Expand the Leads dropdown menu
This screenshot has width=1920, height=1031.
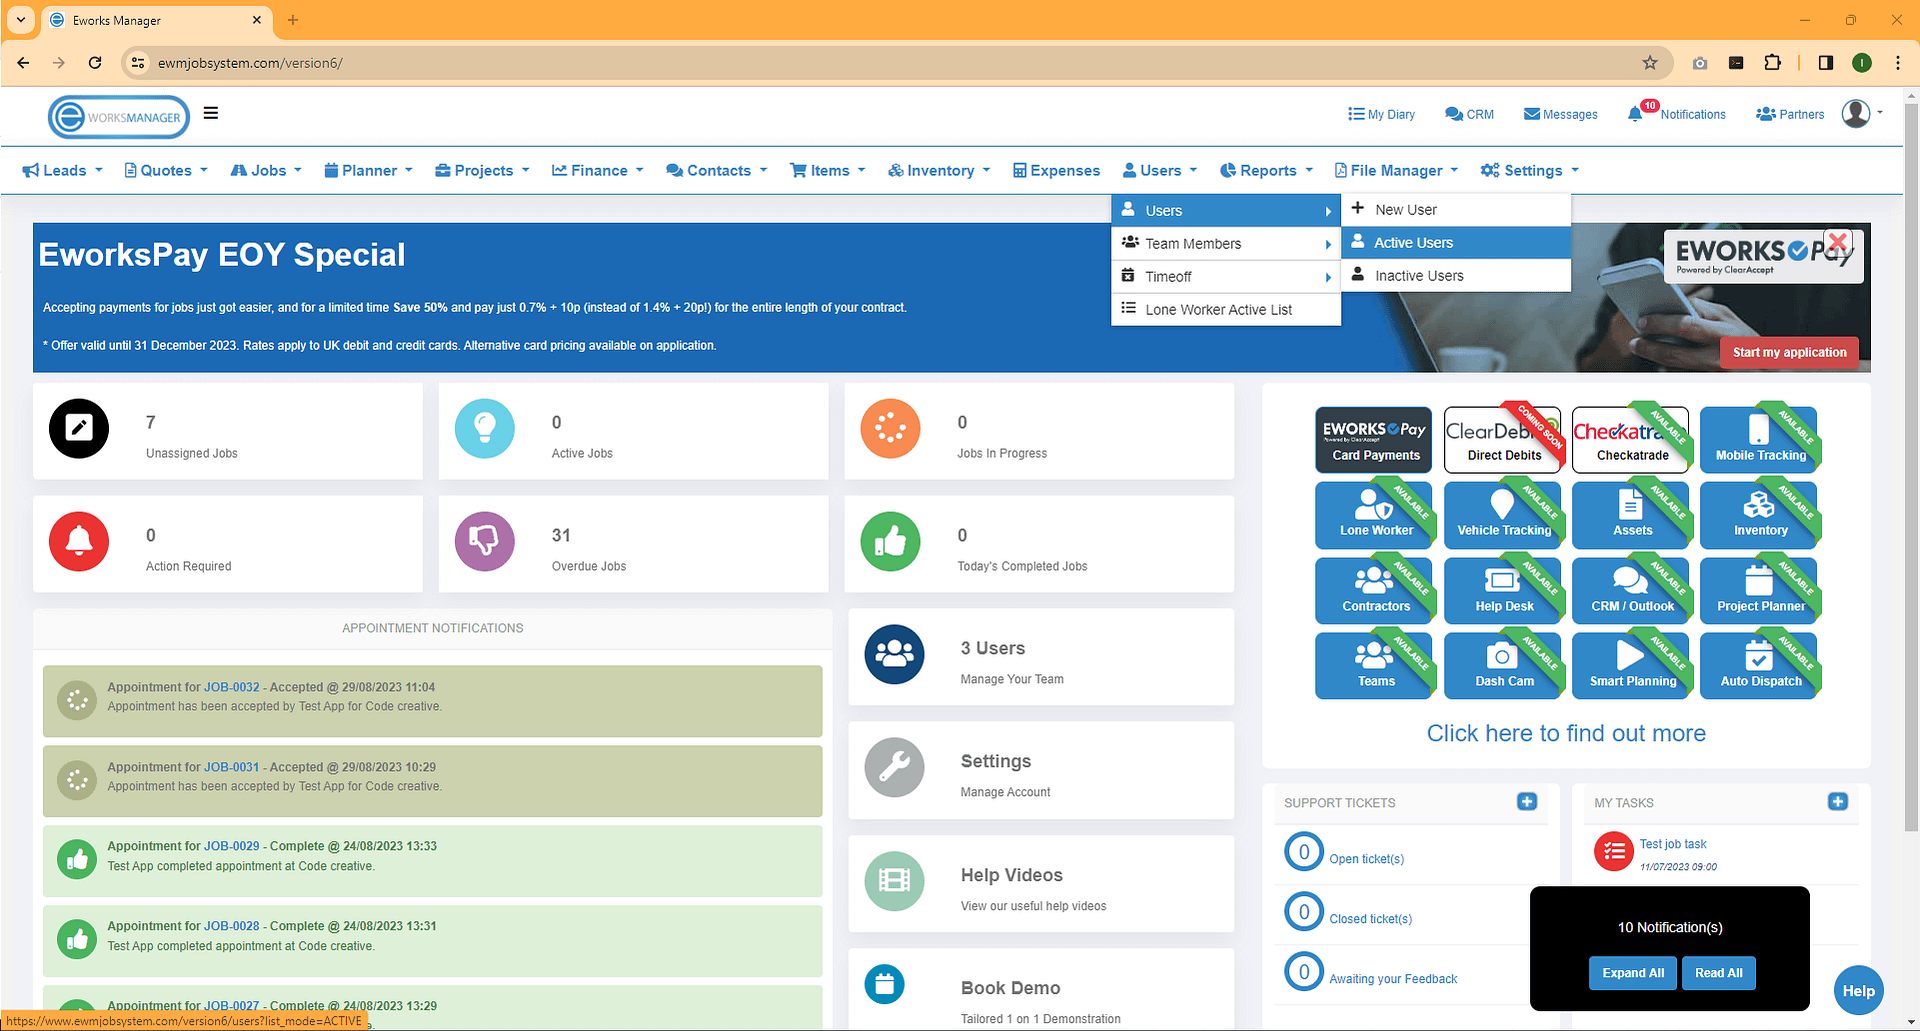(x=63, y=170)
